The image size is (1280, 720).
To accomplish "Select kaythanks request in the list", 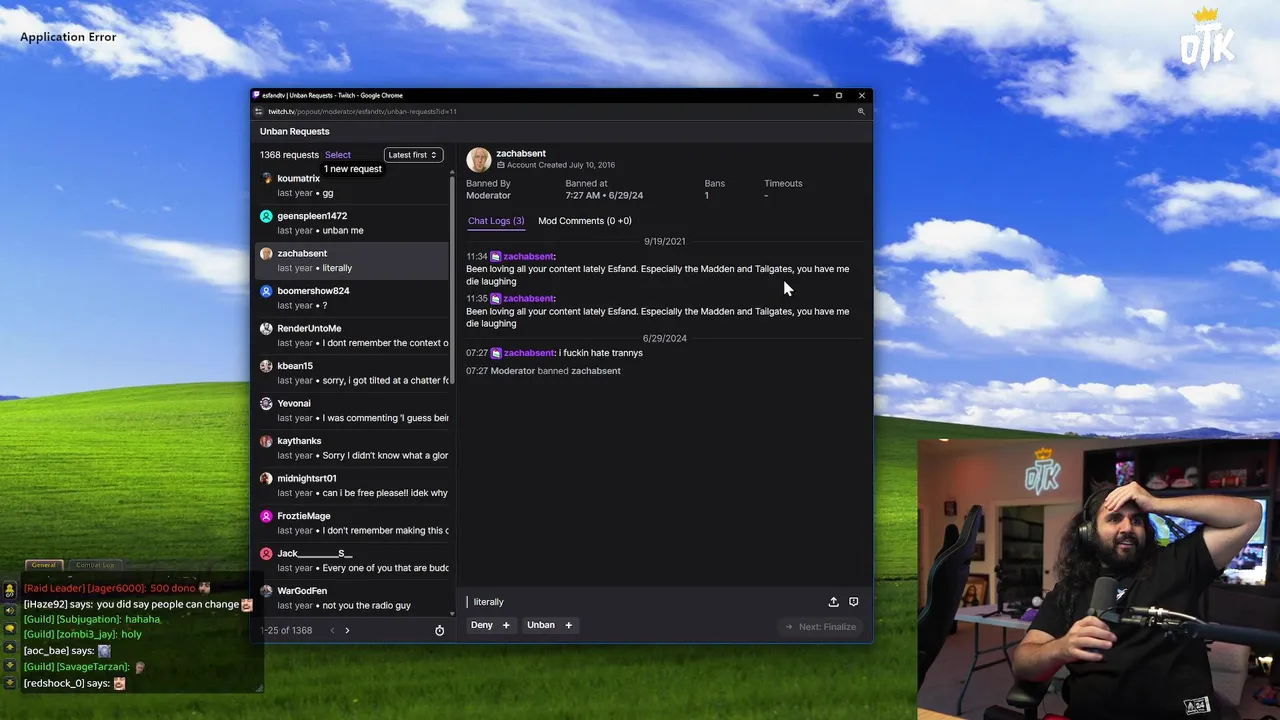I will [352, 448].
